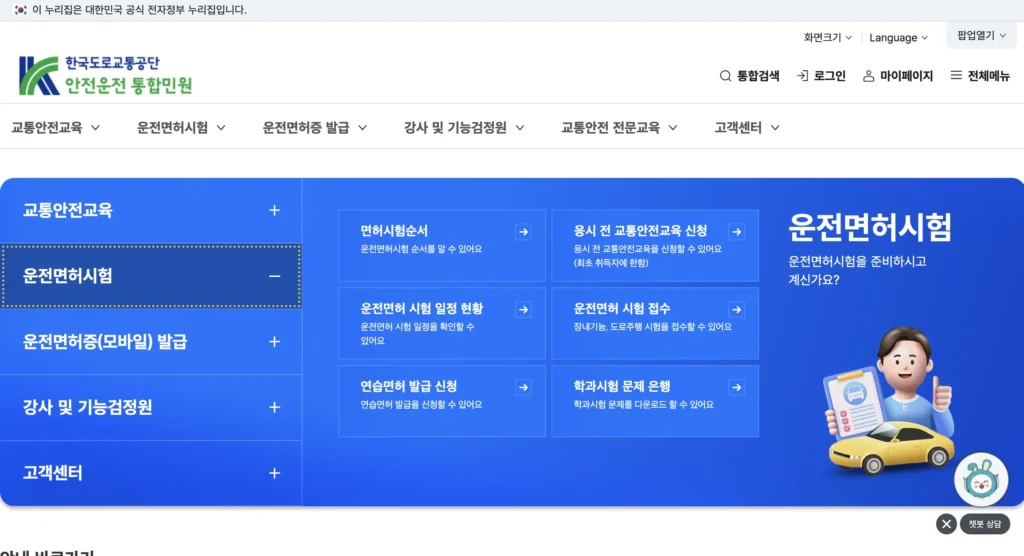This screenshot has height=556, width=1024.
Task: Open the 운전면허 시험 일정 현황 card title
Action: coord(422,308)
